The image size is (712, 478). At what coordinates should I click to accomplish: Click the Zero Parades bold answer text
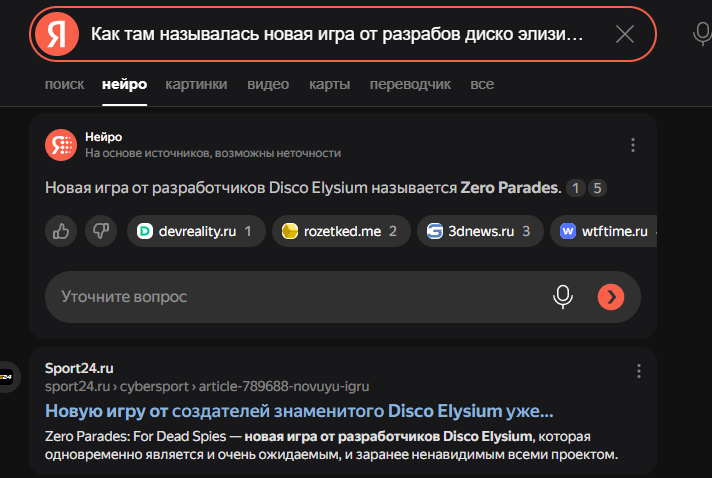[x=511, y=188]
